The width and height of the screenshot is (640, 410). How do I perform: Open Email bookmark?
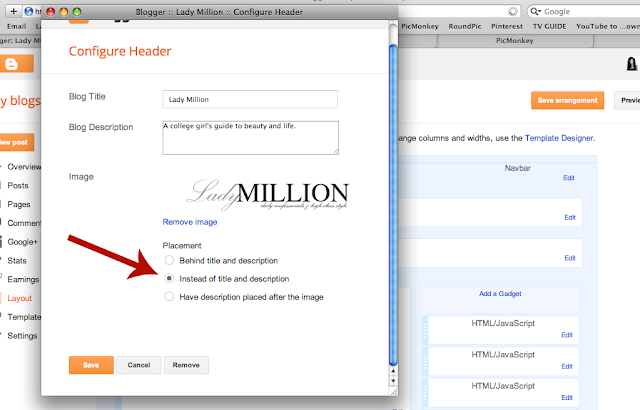[16, 26]
